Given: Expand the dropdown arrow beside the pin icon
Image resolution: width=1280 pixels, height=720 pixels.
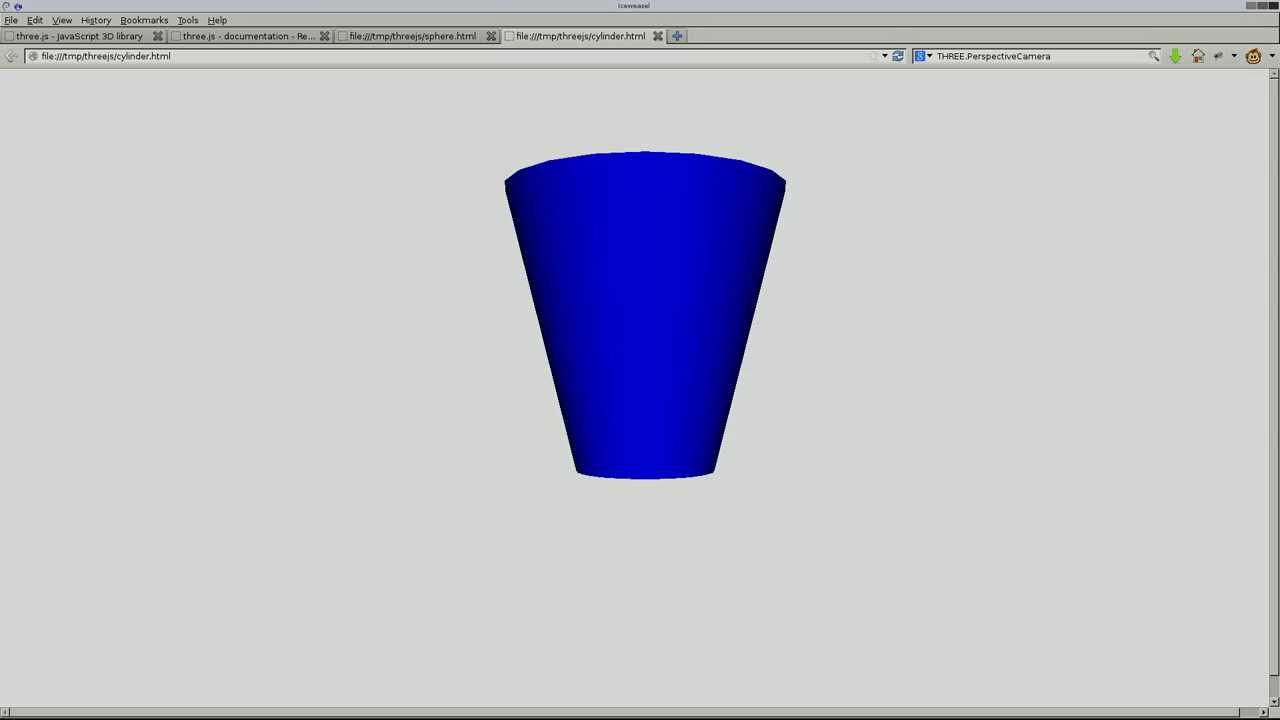Looking at the screenshot, I should pos(1234,56).
